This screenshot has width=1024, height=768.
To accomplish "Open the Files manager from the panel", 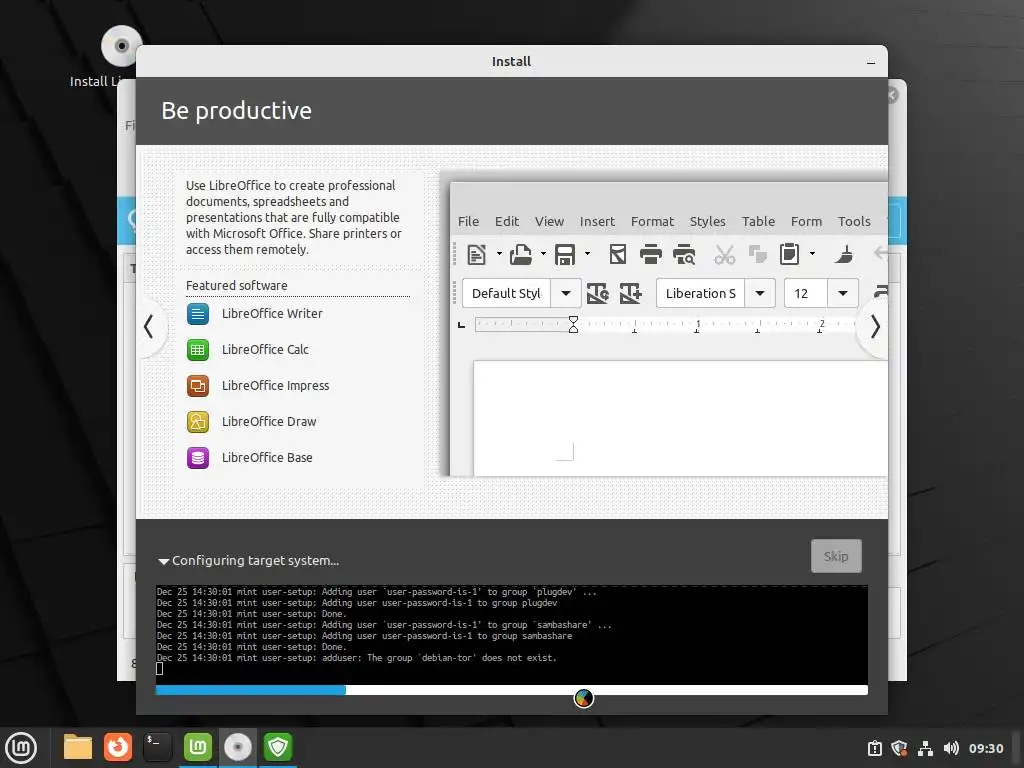I will 78,747.
